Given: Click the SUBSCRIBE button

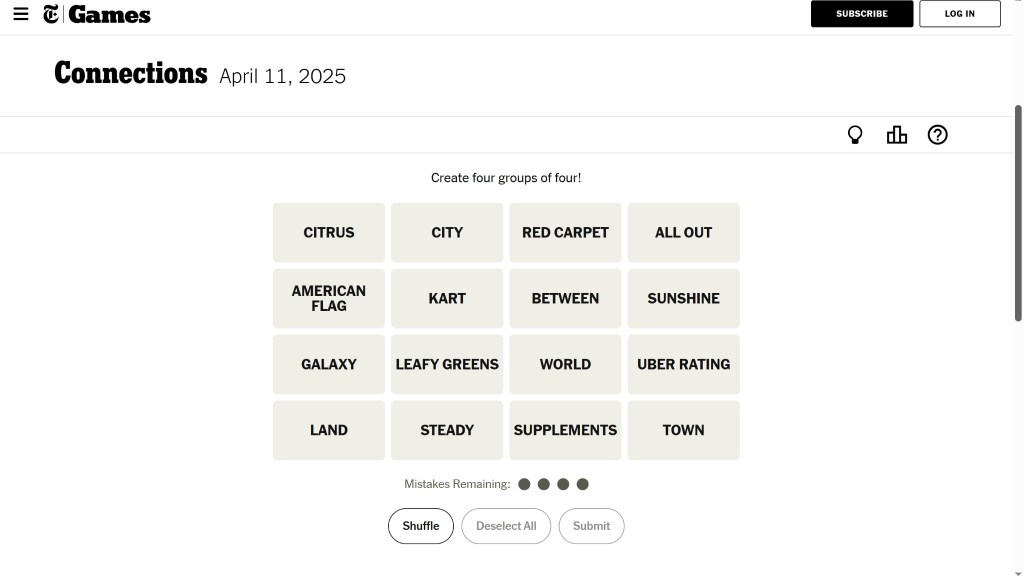Looking at the screenshot, I should [x=861, y=14].
